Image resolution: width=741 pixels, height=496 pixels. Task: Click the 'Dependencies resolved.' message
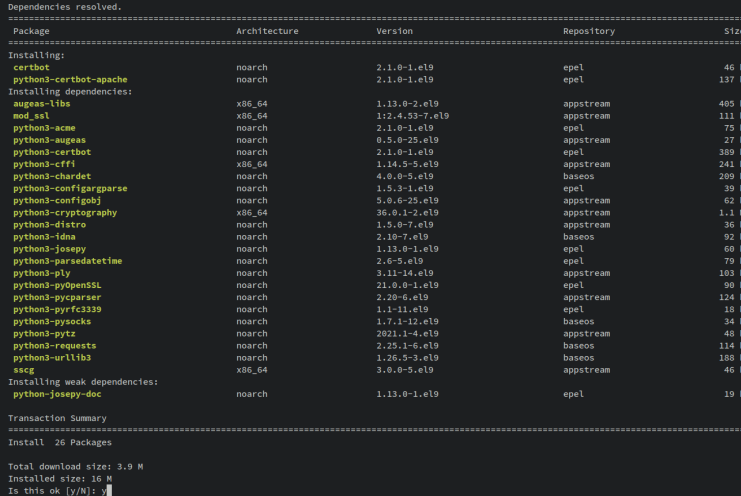coord(65,7)
